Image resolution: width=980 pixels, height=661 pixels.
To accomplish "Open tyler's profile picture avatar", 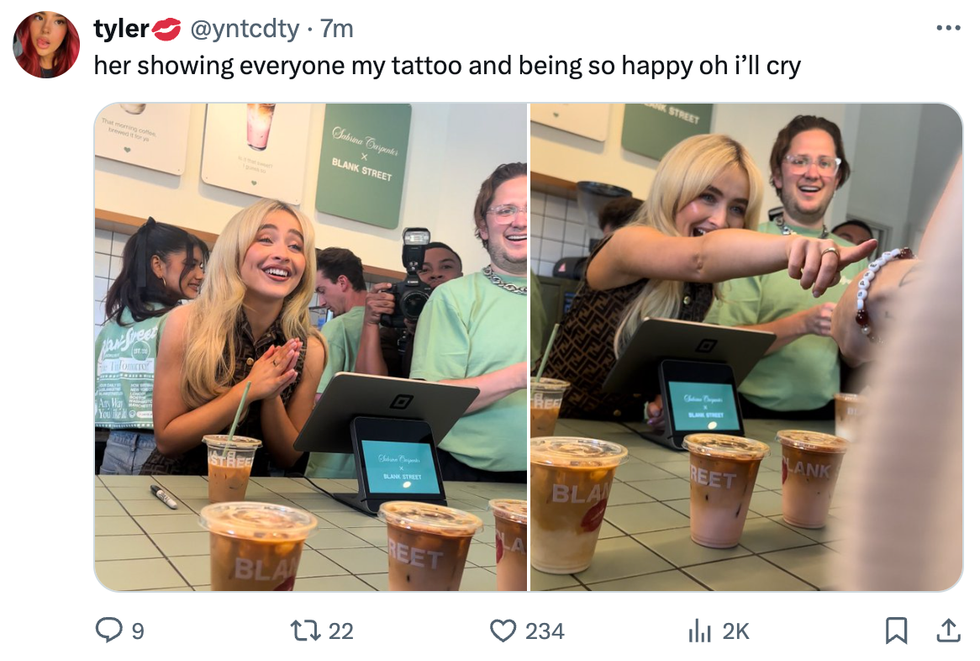I will point(46,45).
